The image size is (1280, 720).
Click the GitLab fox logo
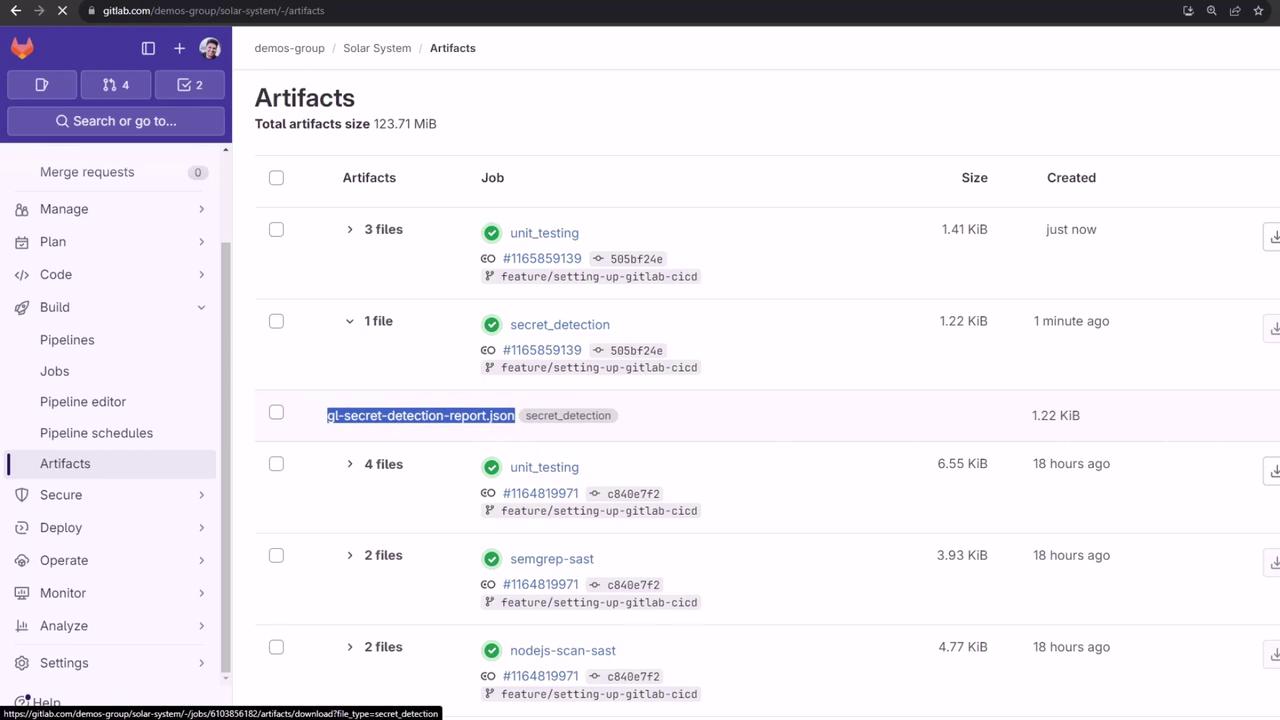(x=22, y=48)
